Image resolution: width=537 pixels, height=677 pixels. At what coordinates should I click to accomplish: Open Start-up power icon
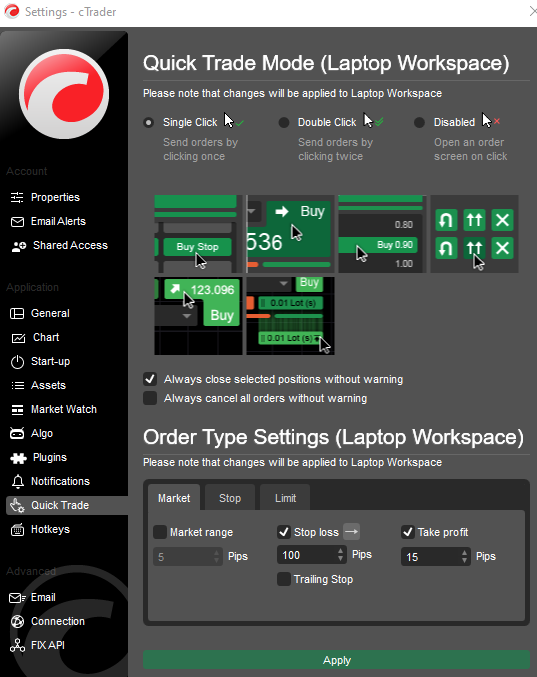(x=17, y=362)
